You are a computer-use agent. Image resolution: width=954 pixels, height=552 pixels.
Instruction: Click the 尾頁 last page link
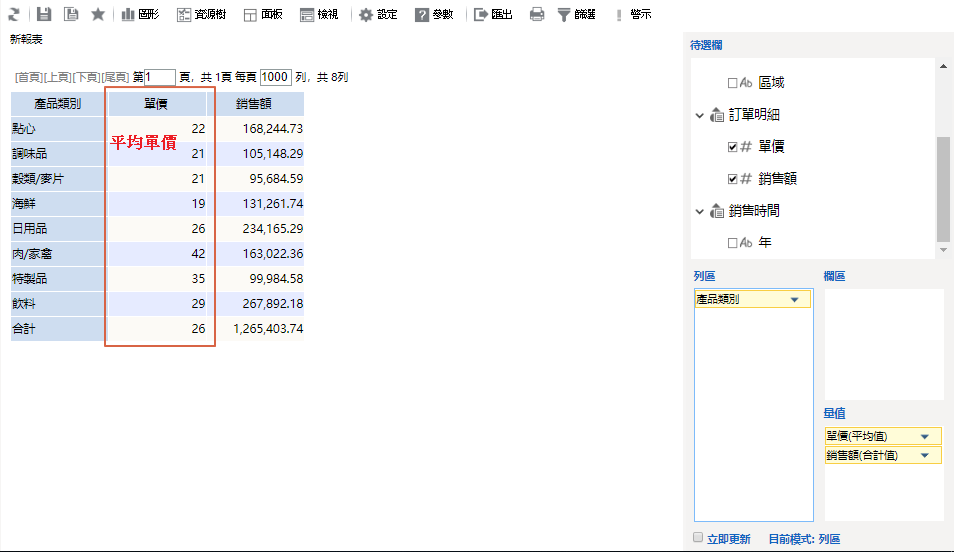115,77
